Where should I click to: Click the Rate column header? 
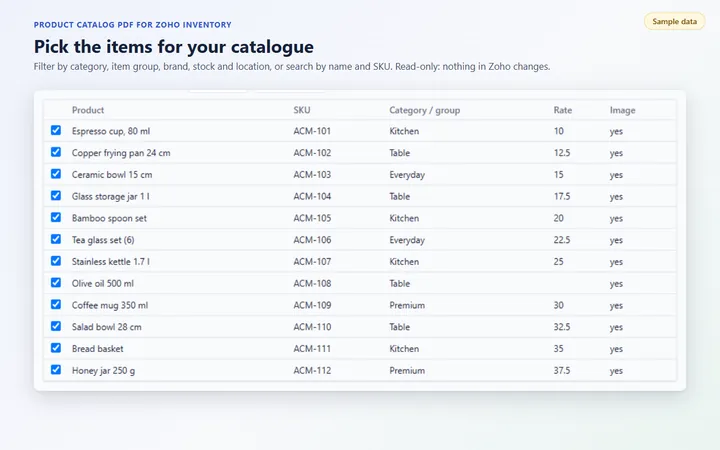click(x=562, y=110)
